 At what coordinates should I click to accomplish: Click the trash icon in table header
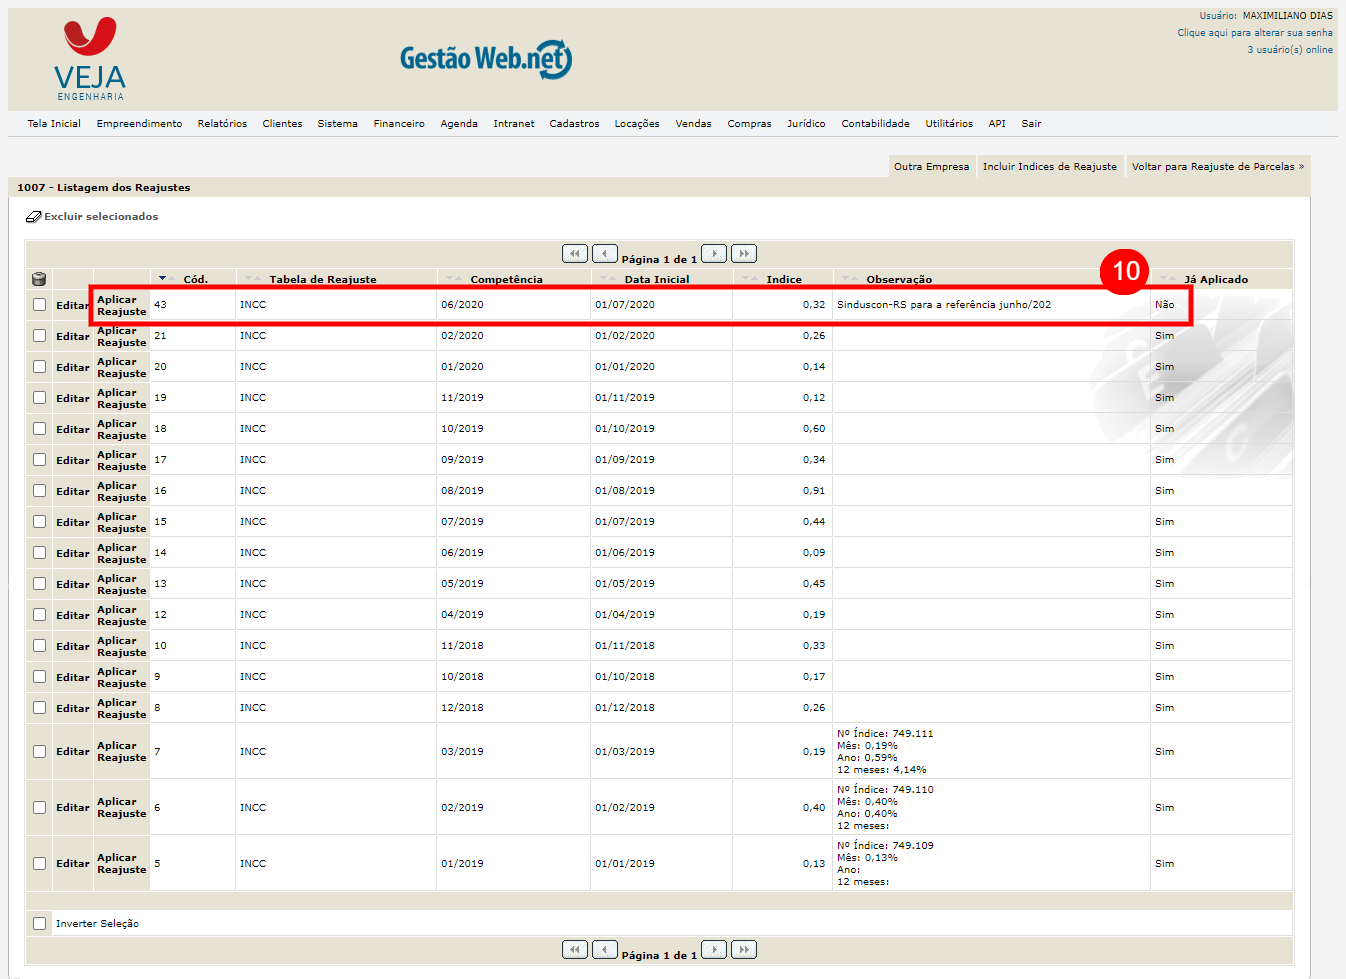coord(39,279)
